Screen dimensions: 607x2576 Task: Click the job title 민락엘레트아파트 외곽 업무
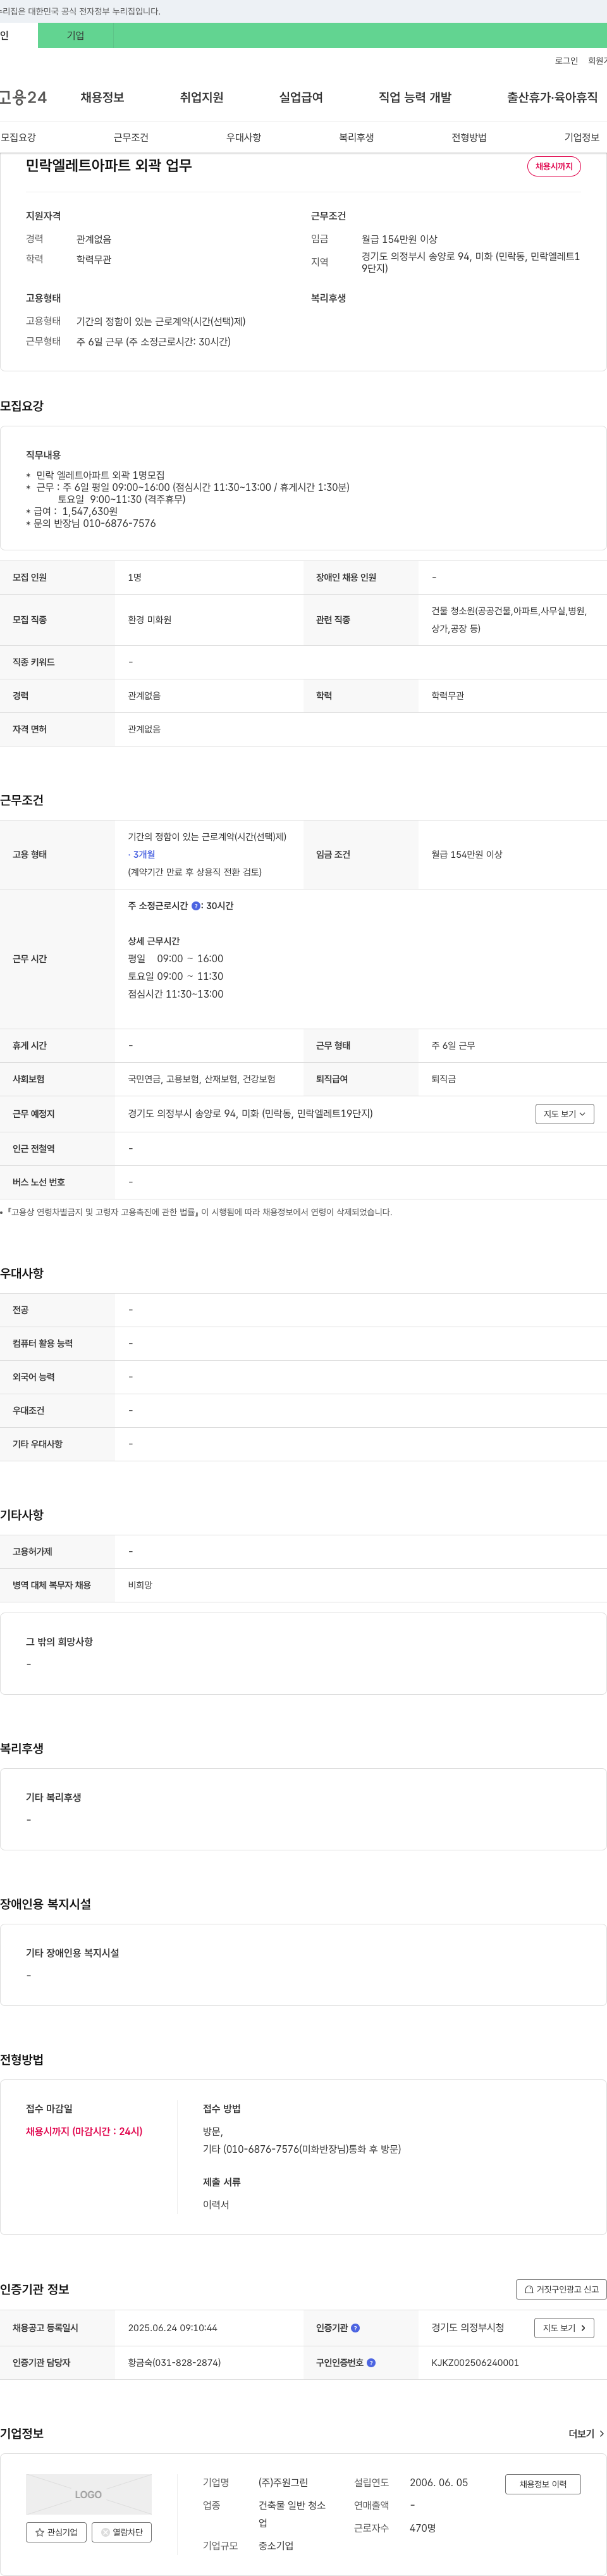(109, 165)
